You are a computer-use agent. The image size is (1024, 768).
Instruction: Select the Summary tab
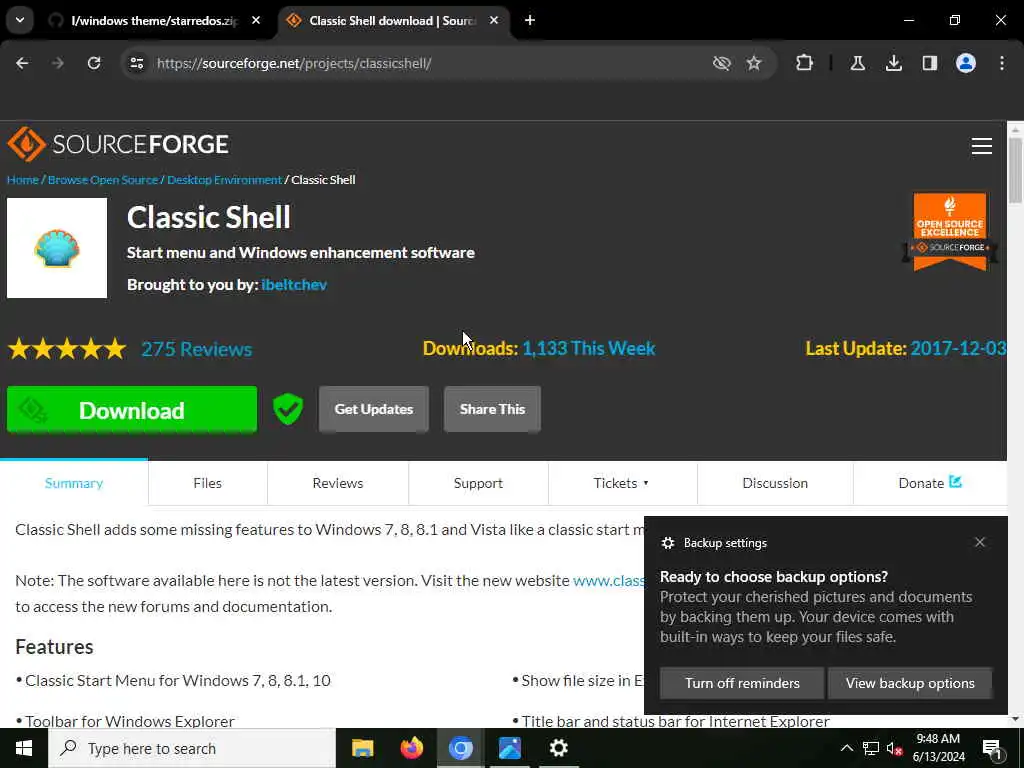pos(74,483)
